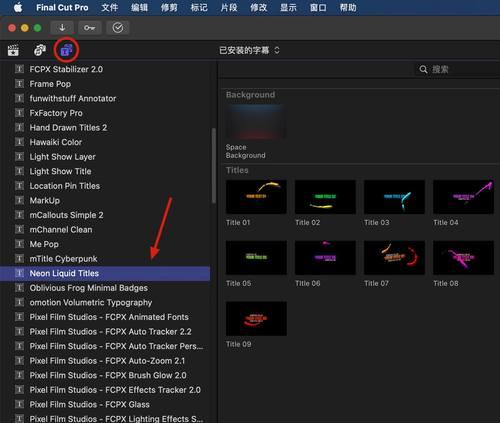
Task: Open the 片段 menu
Action: [229, 7]
